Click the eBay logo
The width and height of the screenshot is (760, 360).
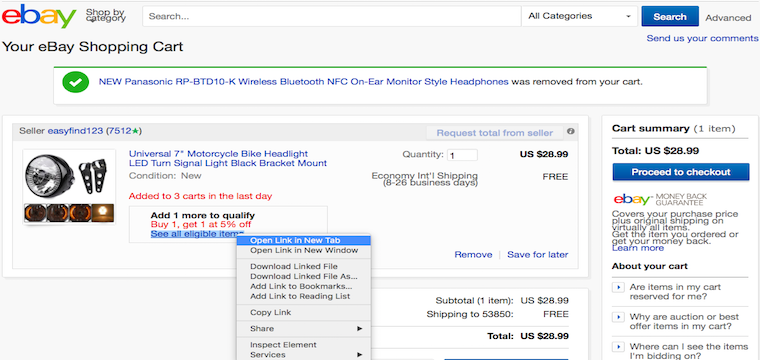[x=39, y=16]
